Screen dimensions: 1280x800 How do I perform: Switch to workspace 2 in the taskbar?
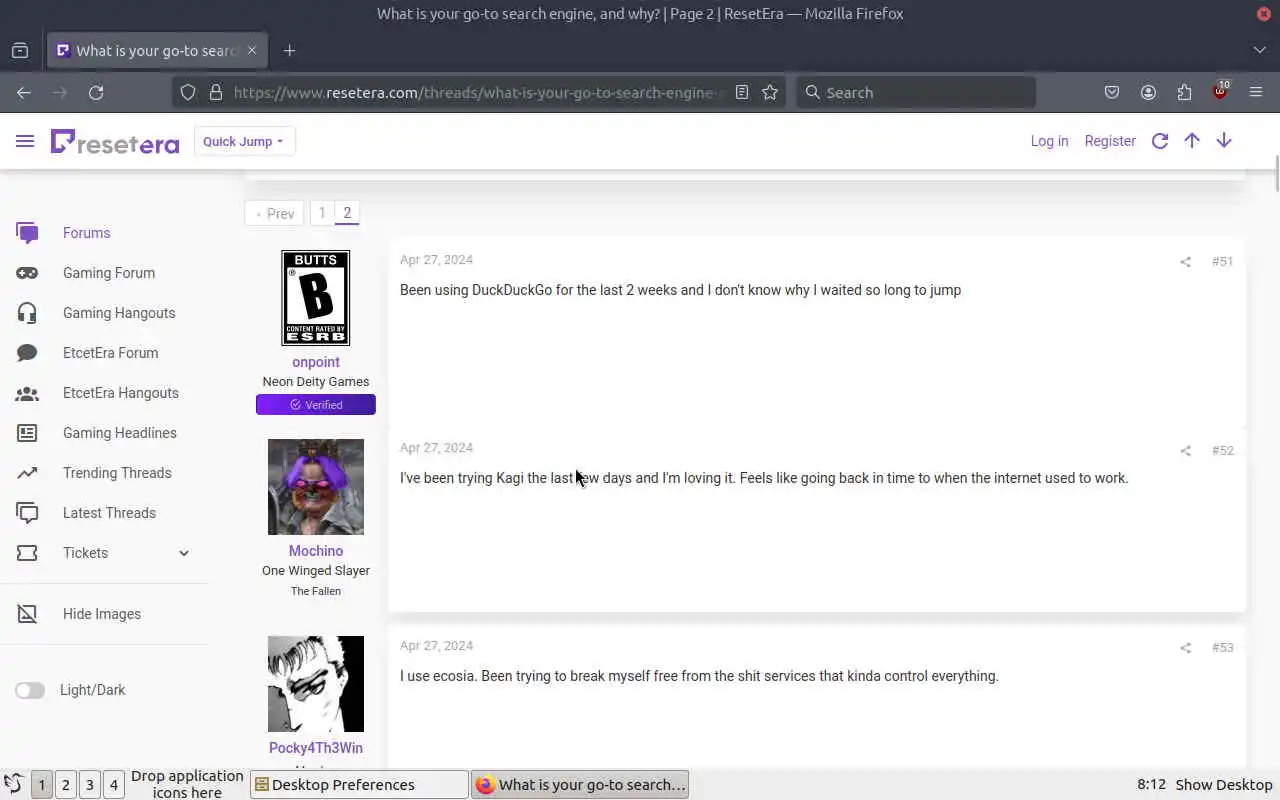coord(65,785)
